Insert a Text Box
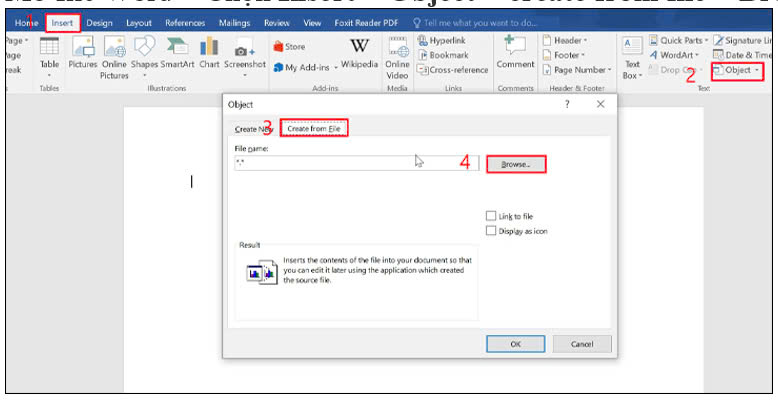The height and width of the screenshot is (400, 778). 632,58
